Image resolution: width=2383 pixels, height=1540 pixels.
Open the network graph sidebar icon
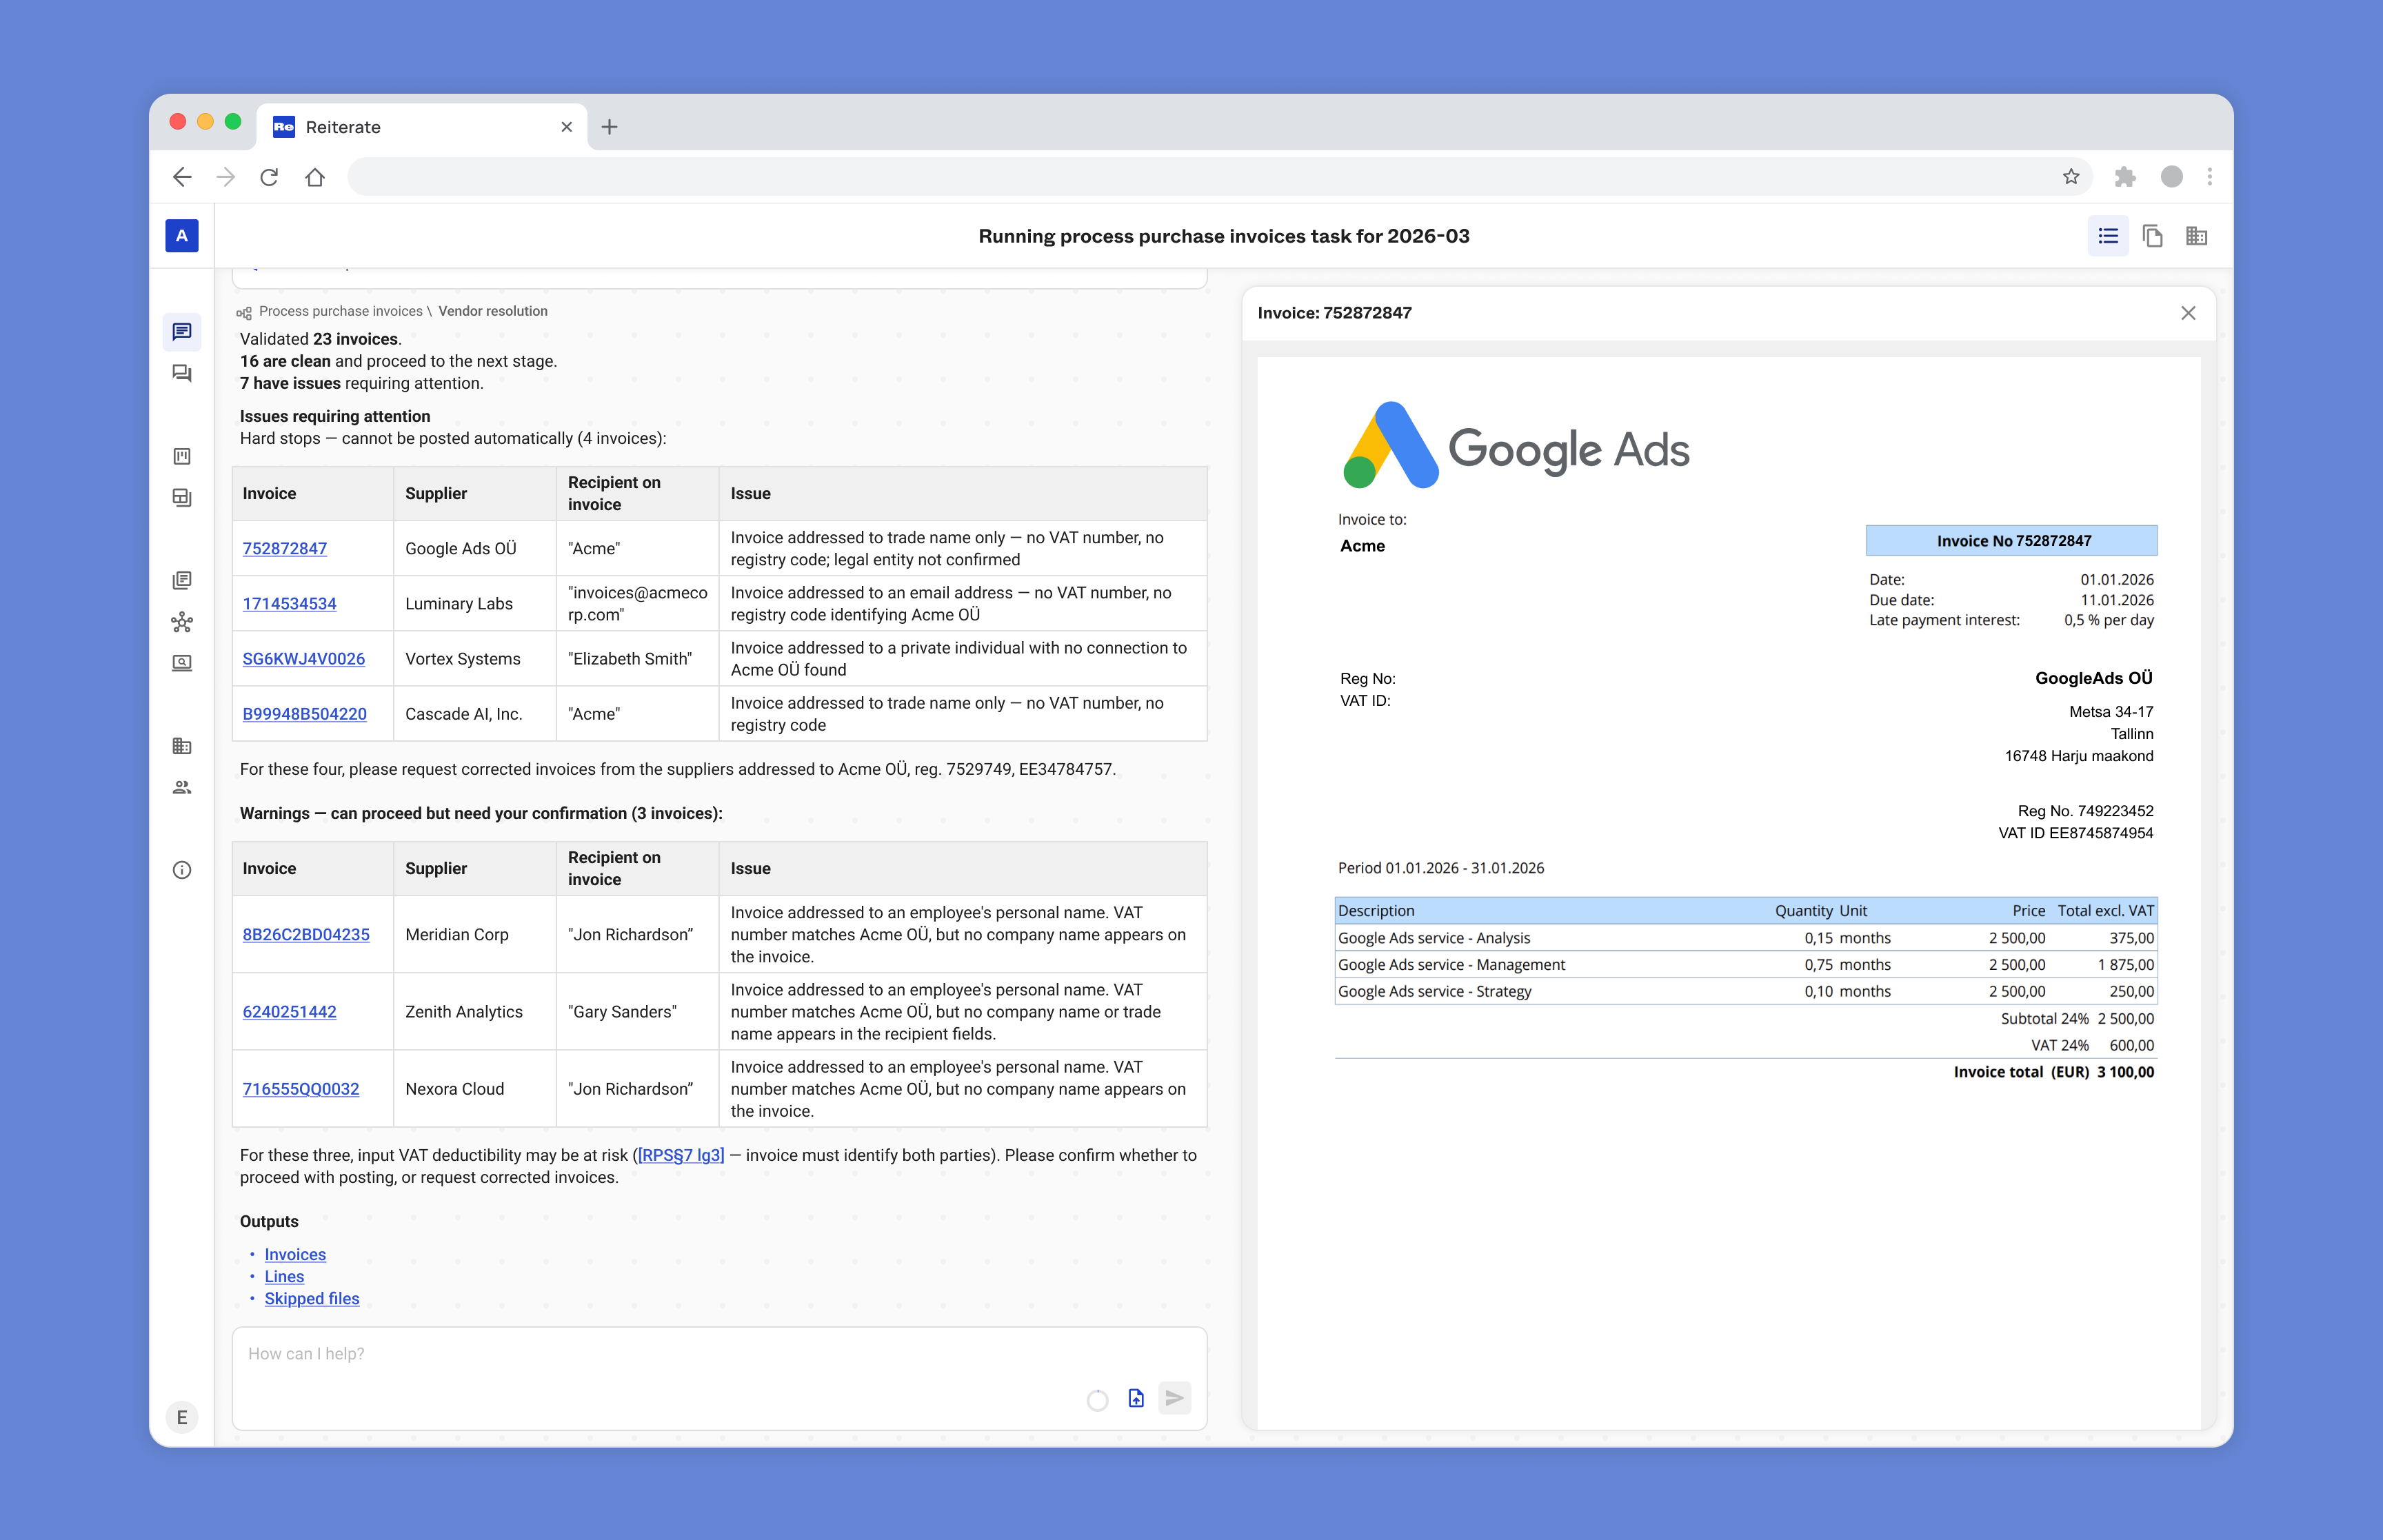tap(182, 622)
